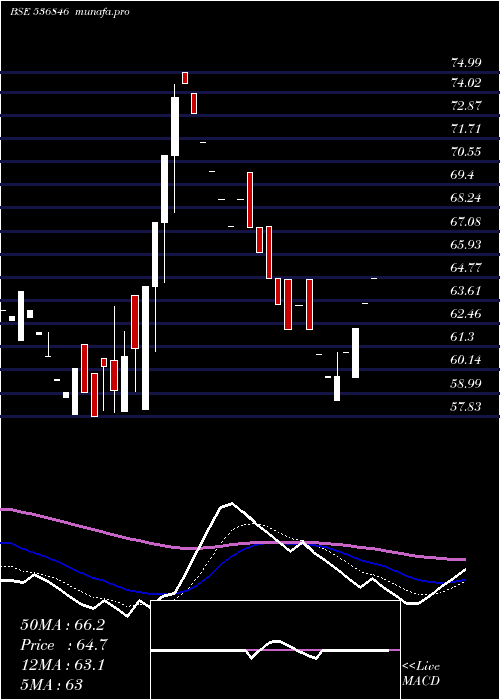500x700 pixels.
Task: Click the 74.02 price axis label
Action: (466, 83)
